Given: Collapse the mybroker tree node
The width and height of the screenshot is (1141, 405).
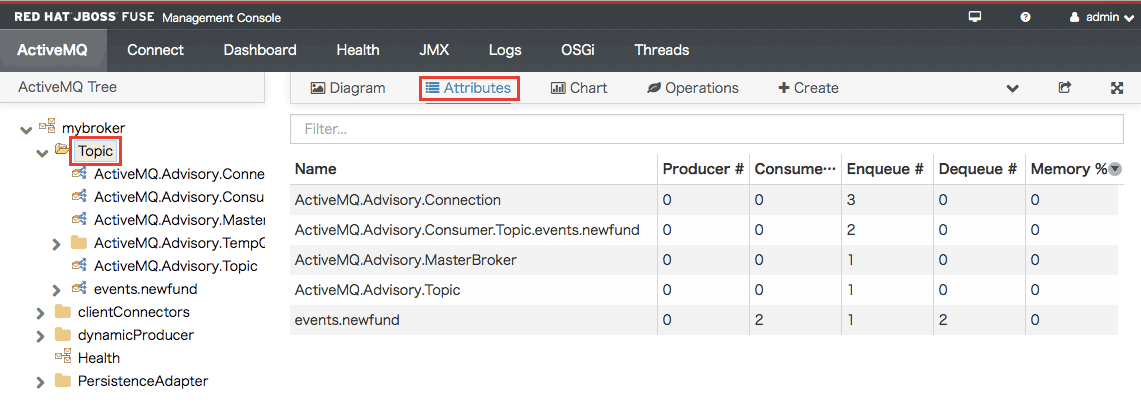Looking at the screenshot, I should pyautogui.click(x=26, y=130).
